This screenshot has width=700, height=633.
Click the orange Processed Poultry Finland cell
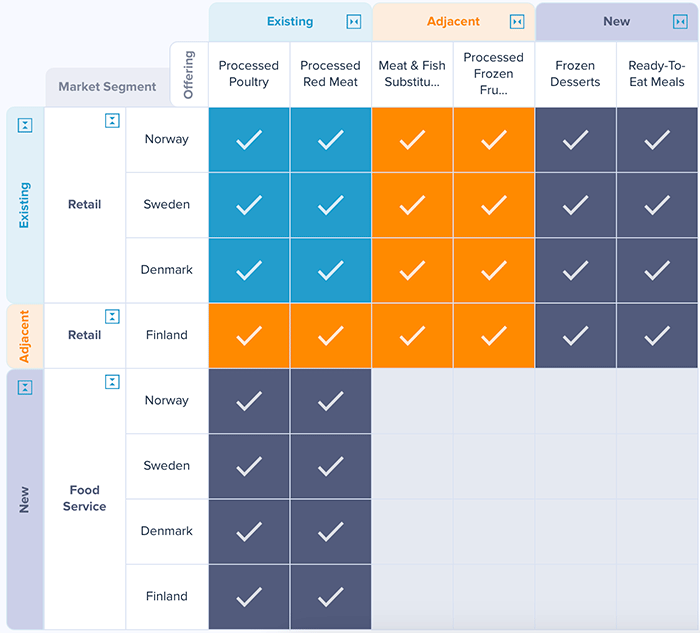tap(249, 336)
